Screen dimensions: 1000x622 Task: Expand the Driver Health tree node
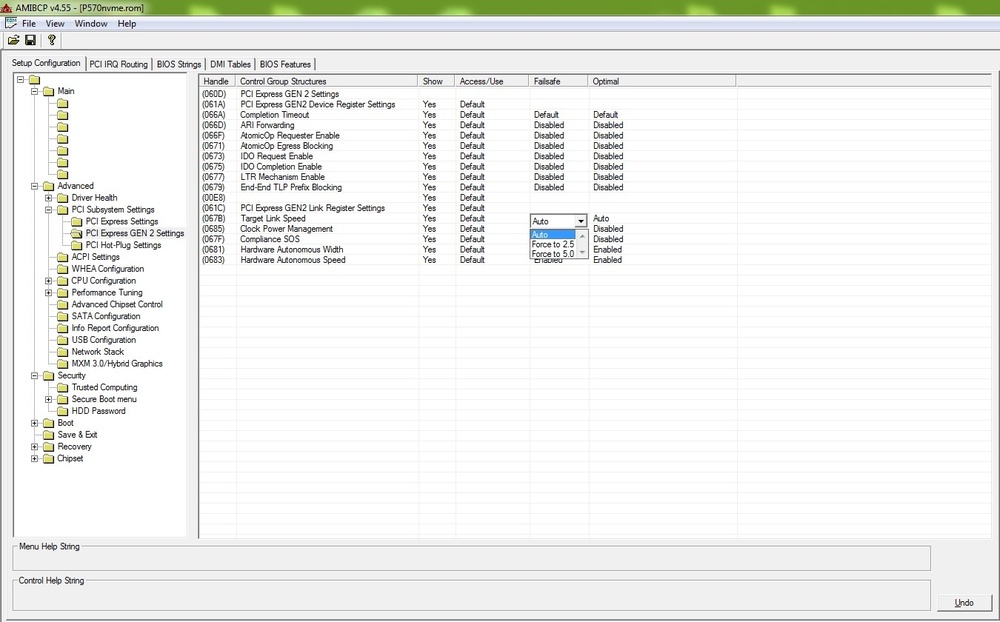48,198
